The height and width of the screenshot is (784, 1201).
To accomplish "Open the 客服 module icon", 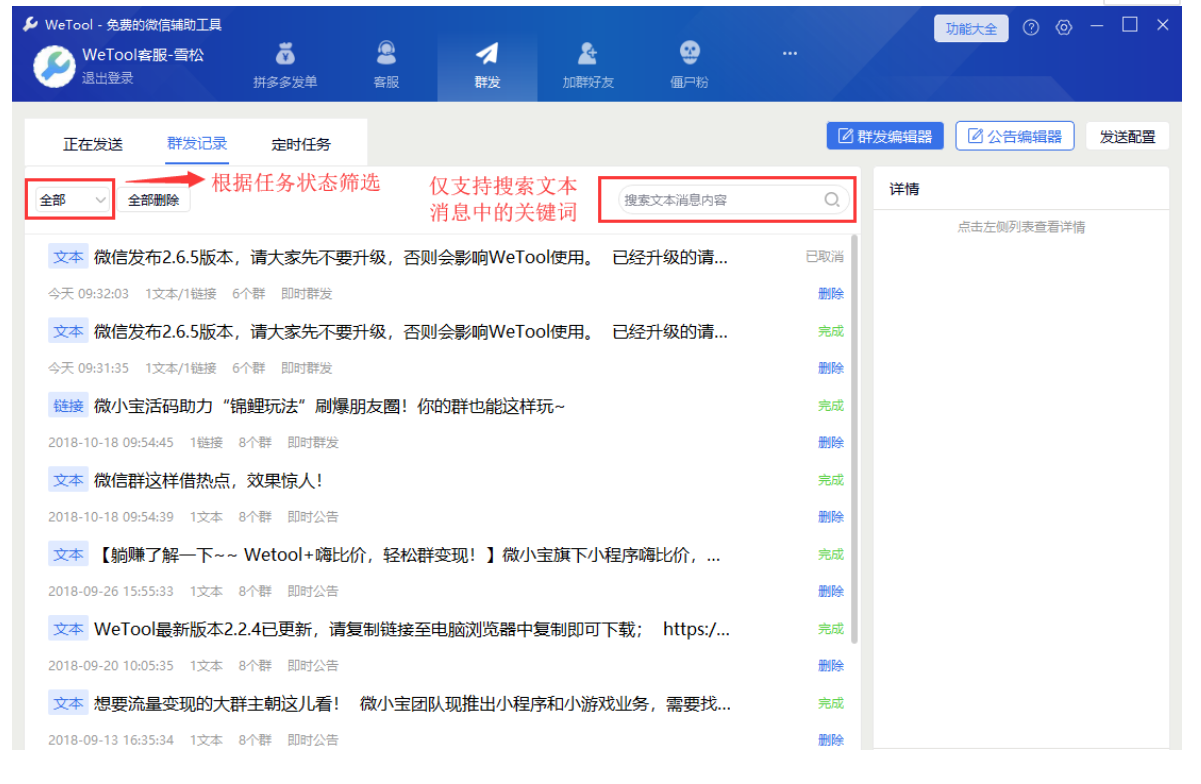I will (x=386, y=52).
